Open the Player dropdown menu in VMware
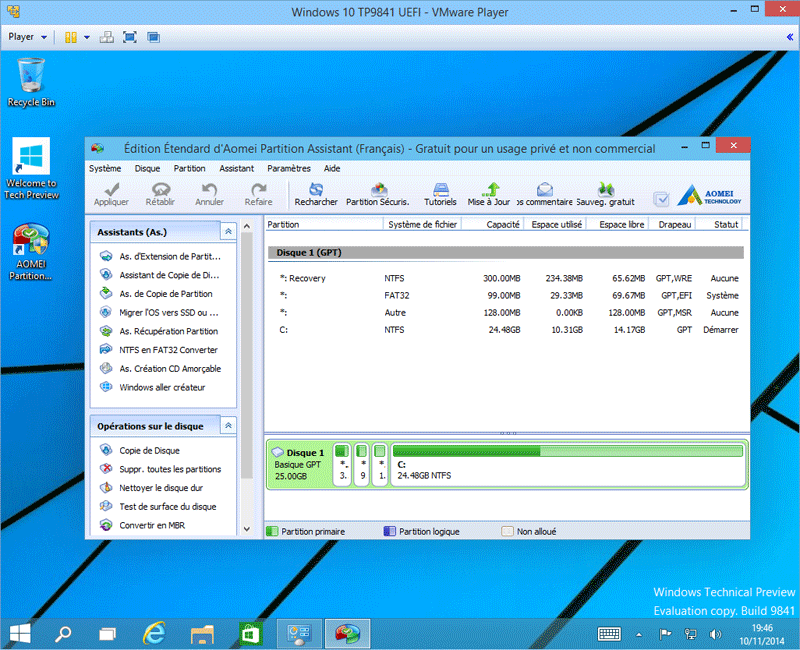The height and width of the screenshot is (650, 800). tap(28, 37)
